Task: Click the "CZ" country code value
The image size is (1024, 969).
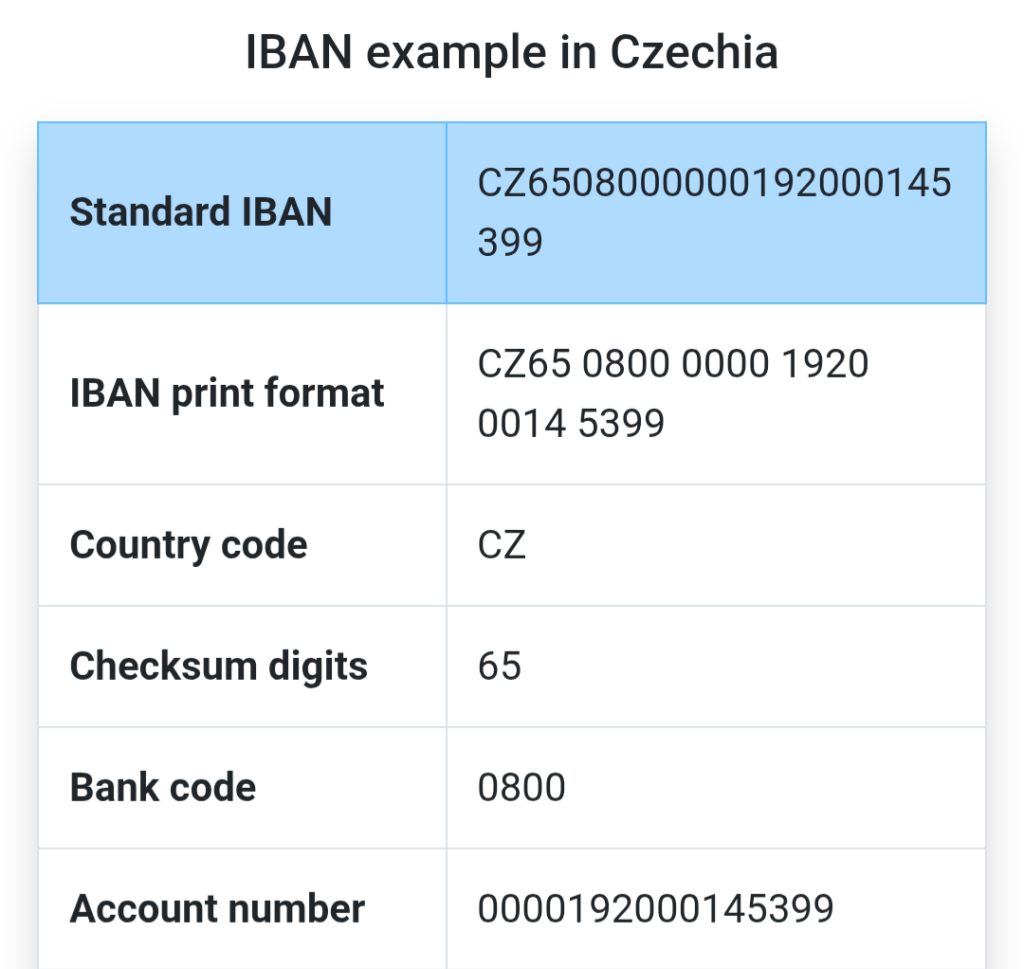Action: tap(502, 545)
